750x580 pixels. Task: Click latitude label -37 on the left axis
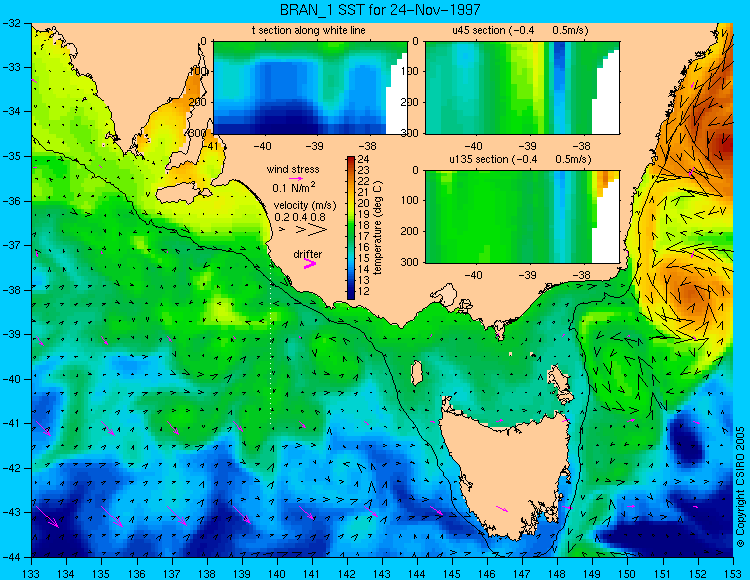pyautogui.click(x=11, y=245)
